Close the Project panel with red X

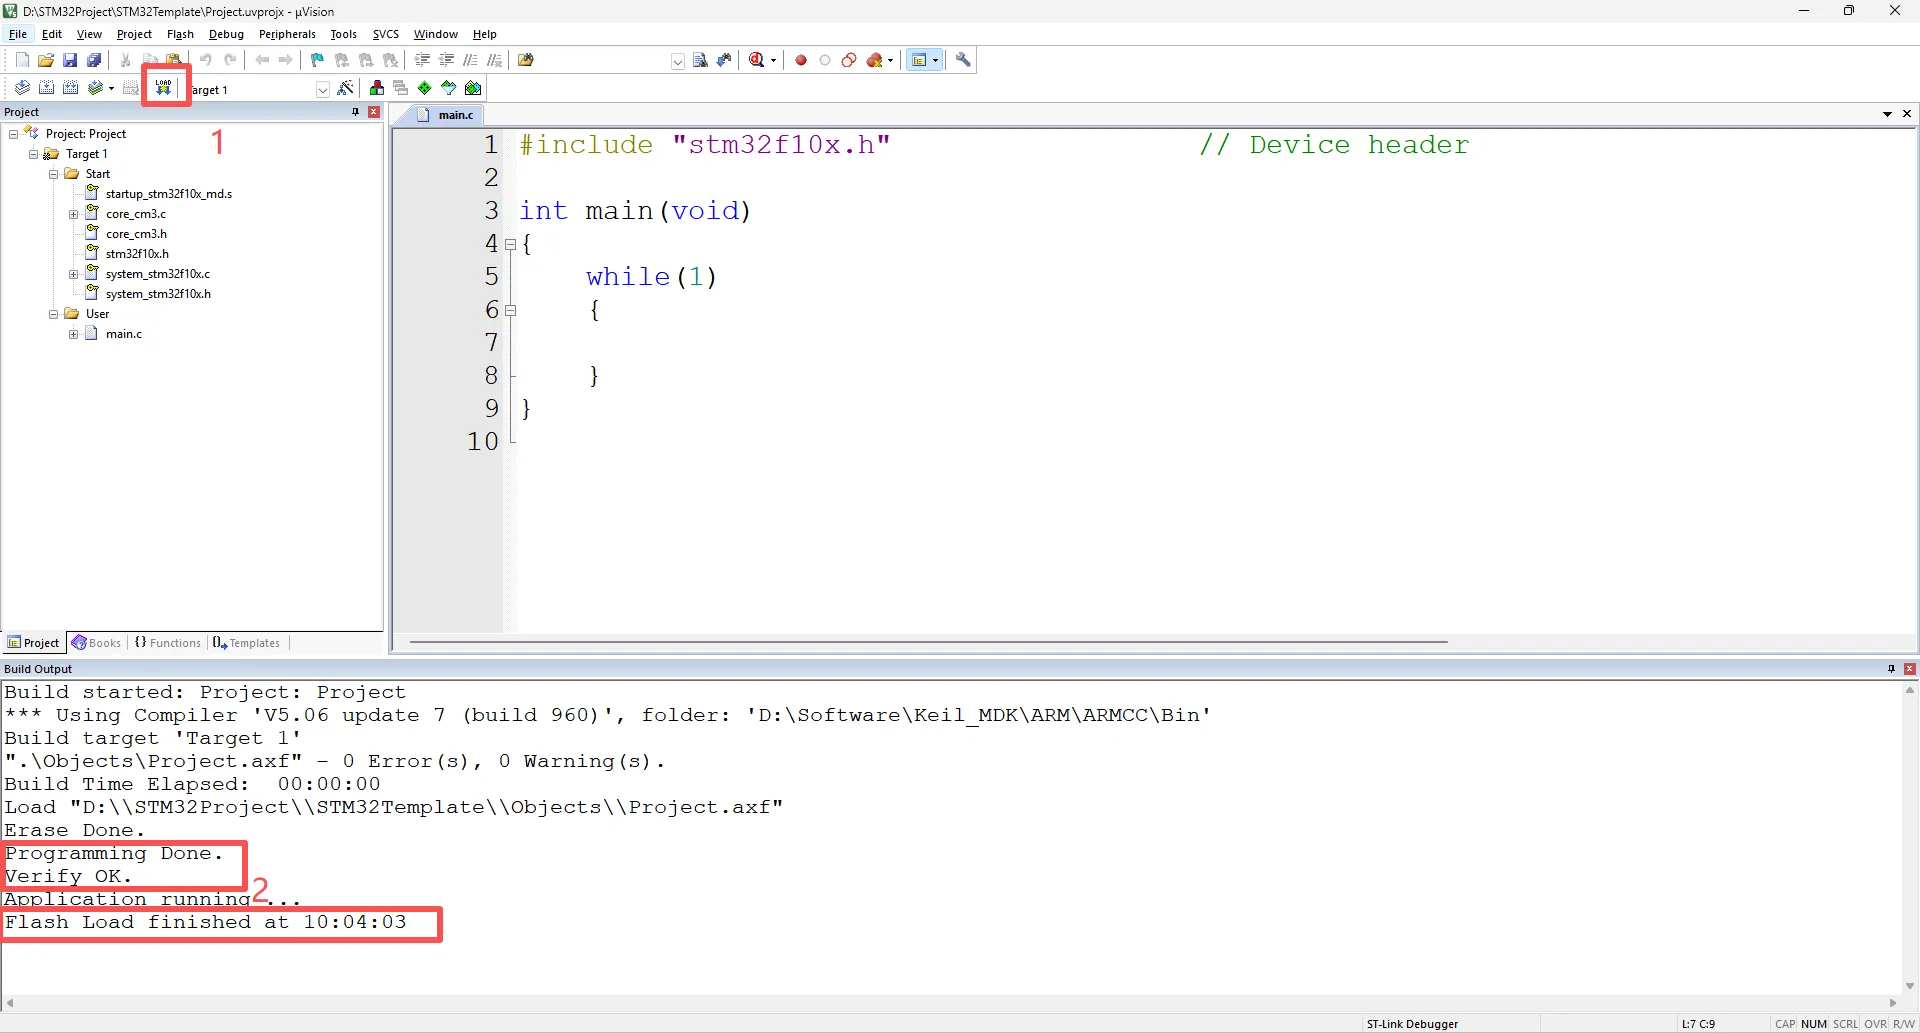tap(374, 112)
